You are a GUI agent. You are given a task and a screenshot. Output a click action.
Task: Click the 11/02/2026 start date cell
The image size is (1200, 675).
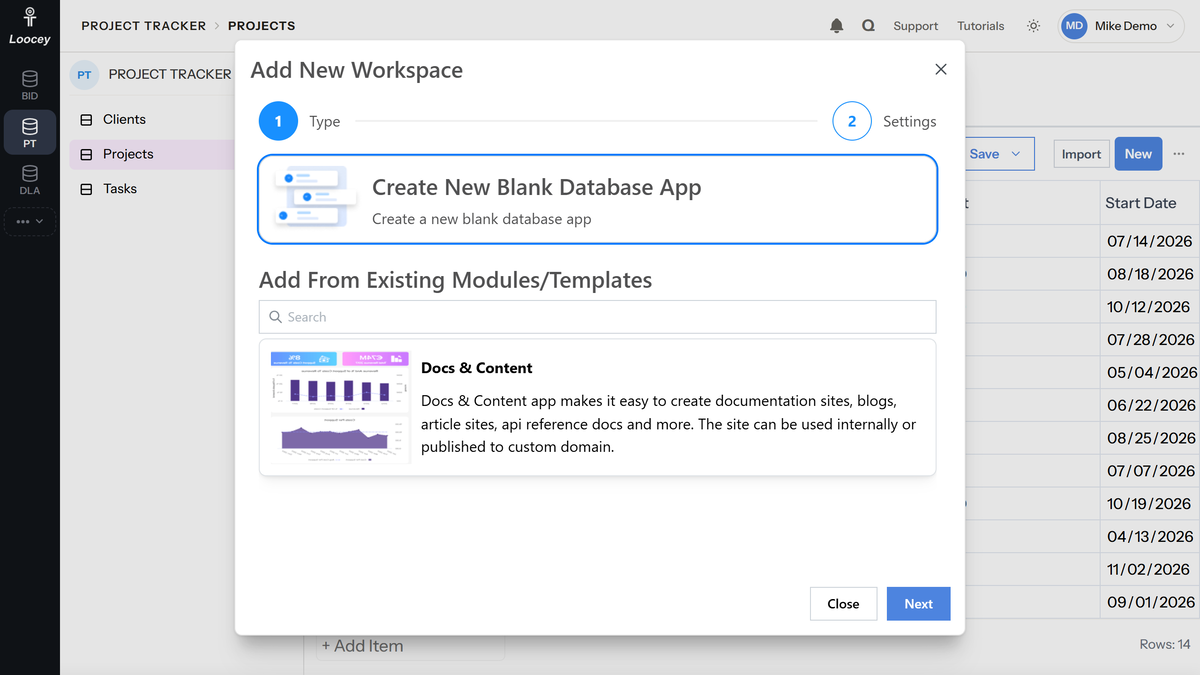(1150, 569)
